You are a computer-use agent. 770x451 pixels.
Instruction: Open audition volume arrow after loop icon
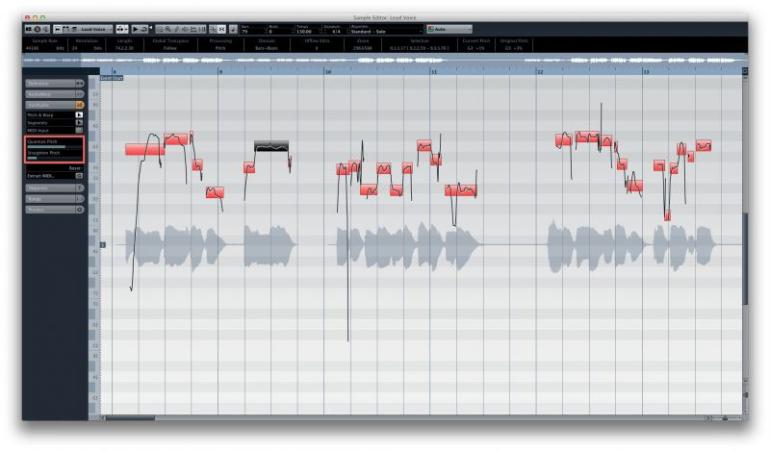(151, 28)
